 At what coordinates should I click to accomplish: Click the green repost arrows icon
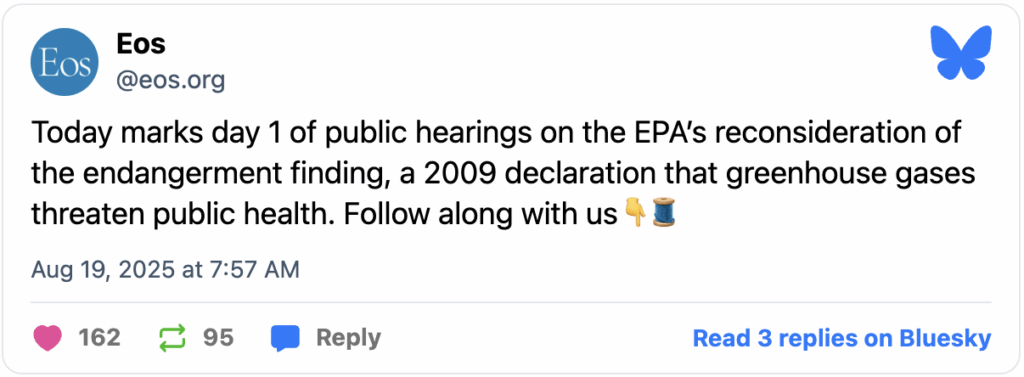[x=172, y=338]
